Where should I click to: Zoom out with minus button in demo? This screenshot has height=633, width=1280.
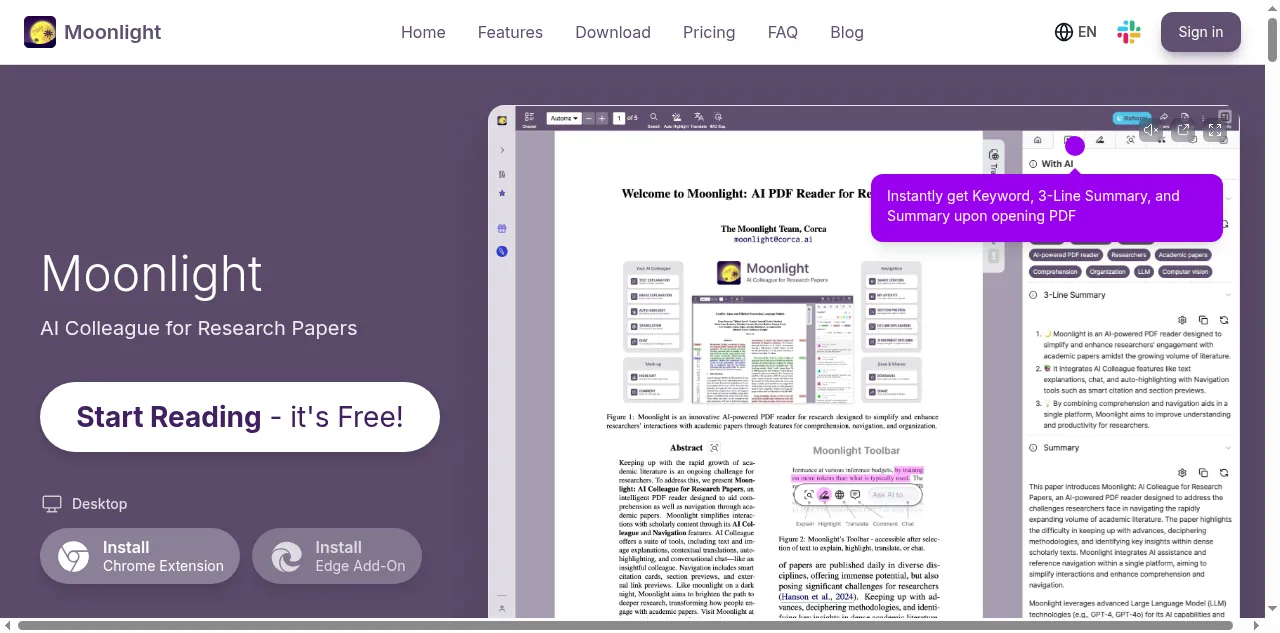point(590,118)
